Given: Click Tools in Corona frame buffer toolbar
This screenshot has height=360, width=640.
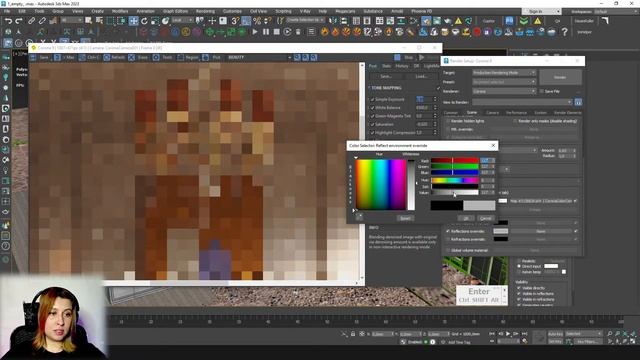Looking at the screenshot, I should point(163,58).
